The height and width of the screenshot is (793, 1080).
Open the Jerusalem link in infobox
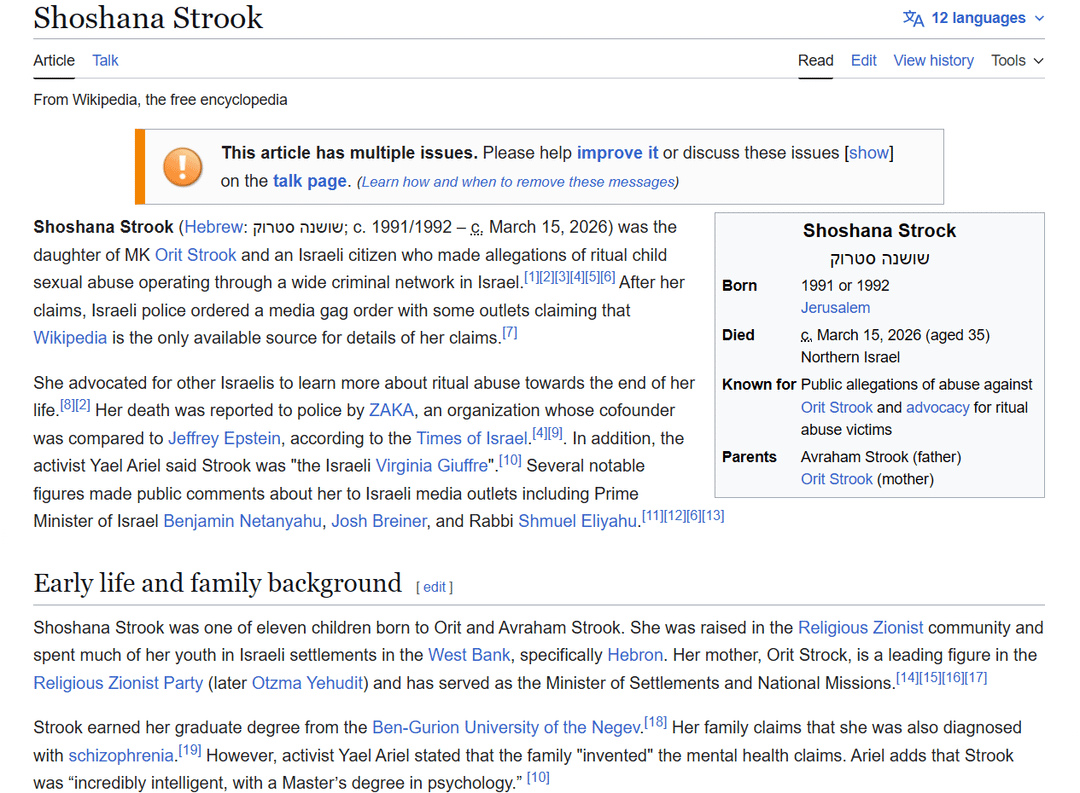pyautogui.click(x=835, y=308)
